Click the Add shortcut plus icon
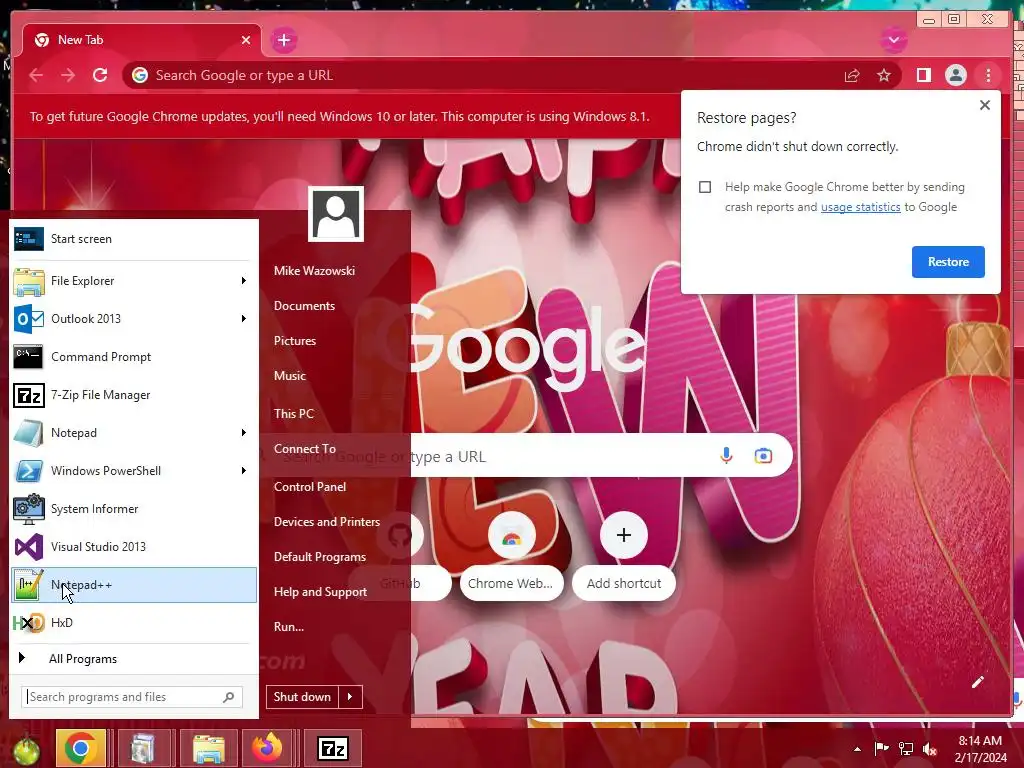 624,536
